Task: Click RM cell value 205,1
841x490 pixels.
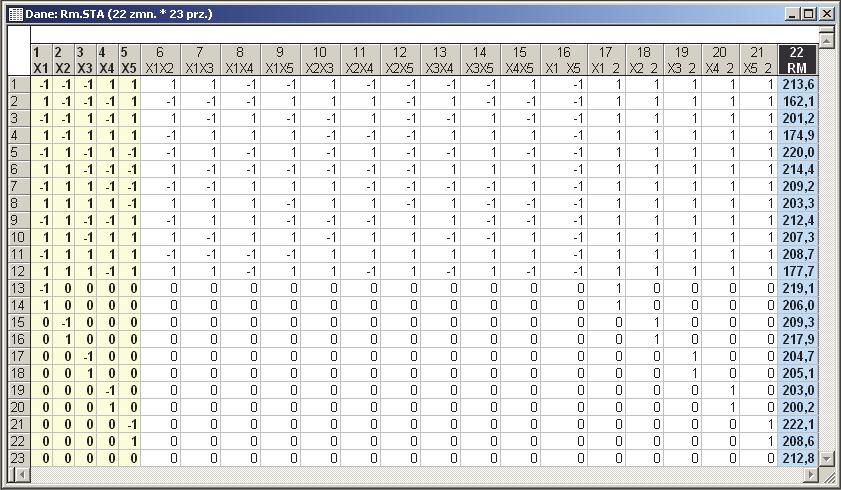Action: 798,373
